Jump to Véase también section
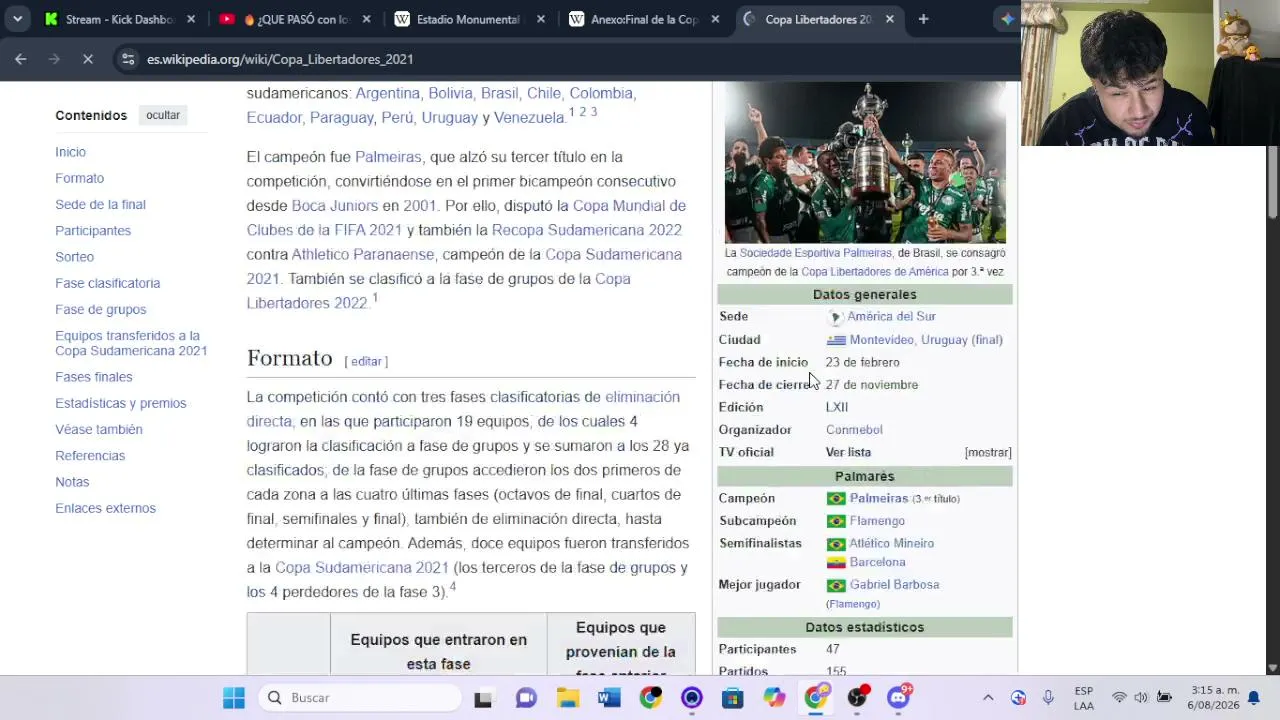Image resolution: width=1280 pixels, height=720 pixels. point(98,429)
